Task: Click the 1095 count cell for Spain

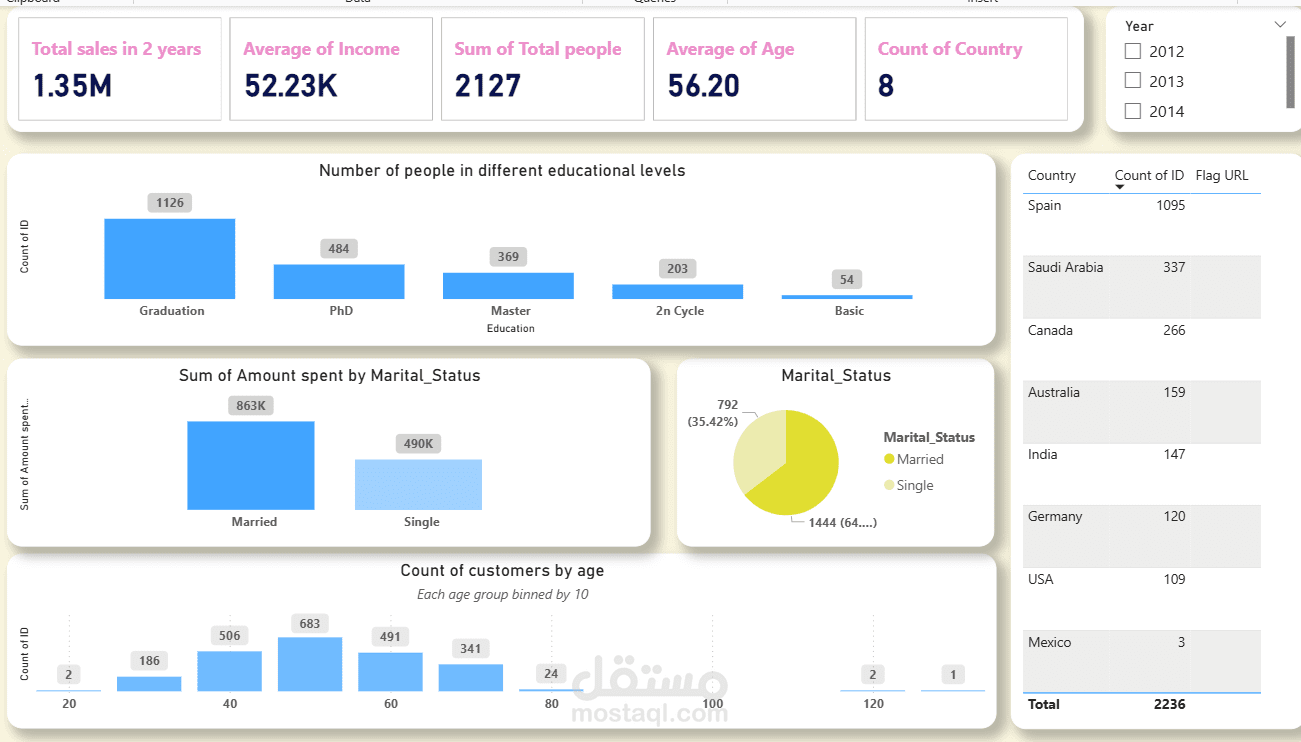Action: (x=1169, y=206)
